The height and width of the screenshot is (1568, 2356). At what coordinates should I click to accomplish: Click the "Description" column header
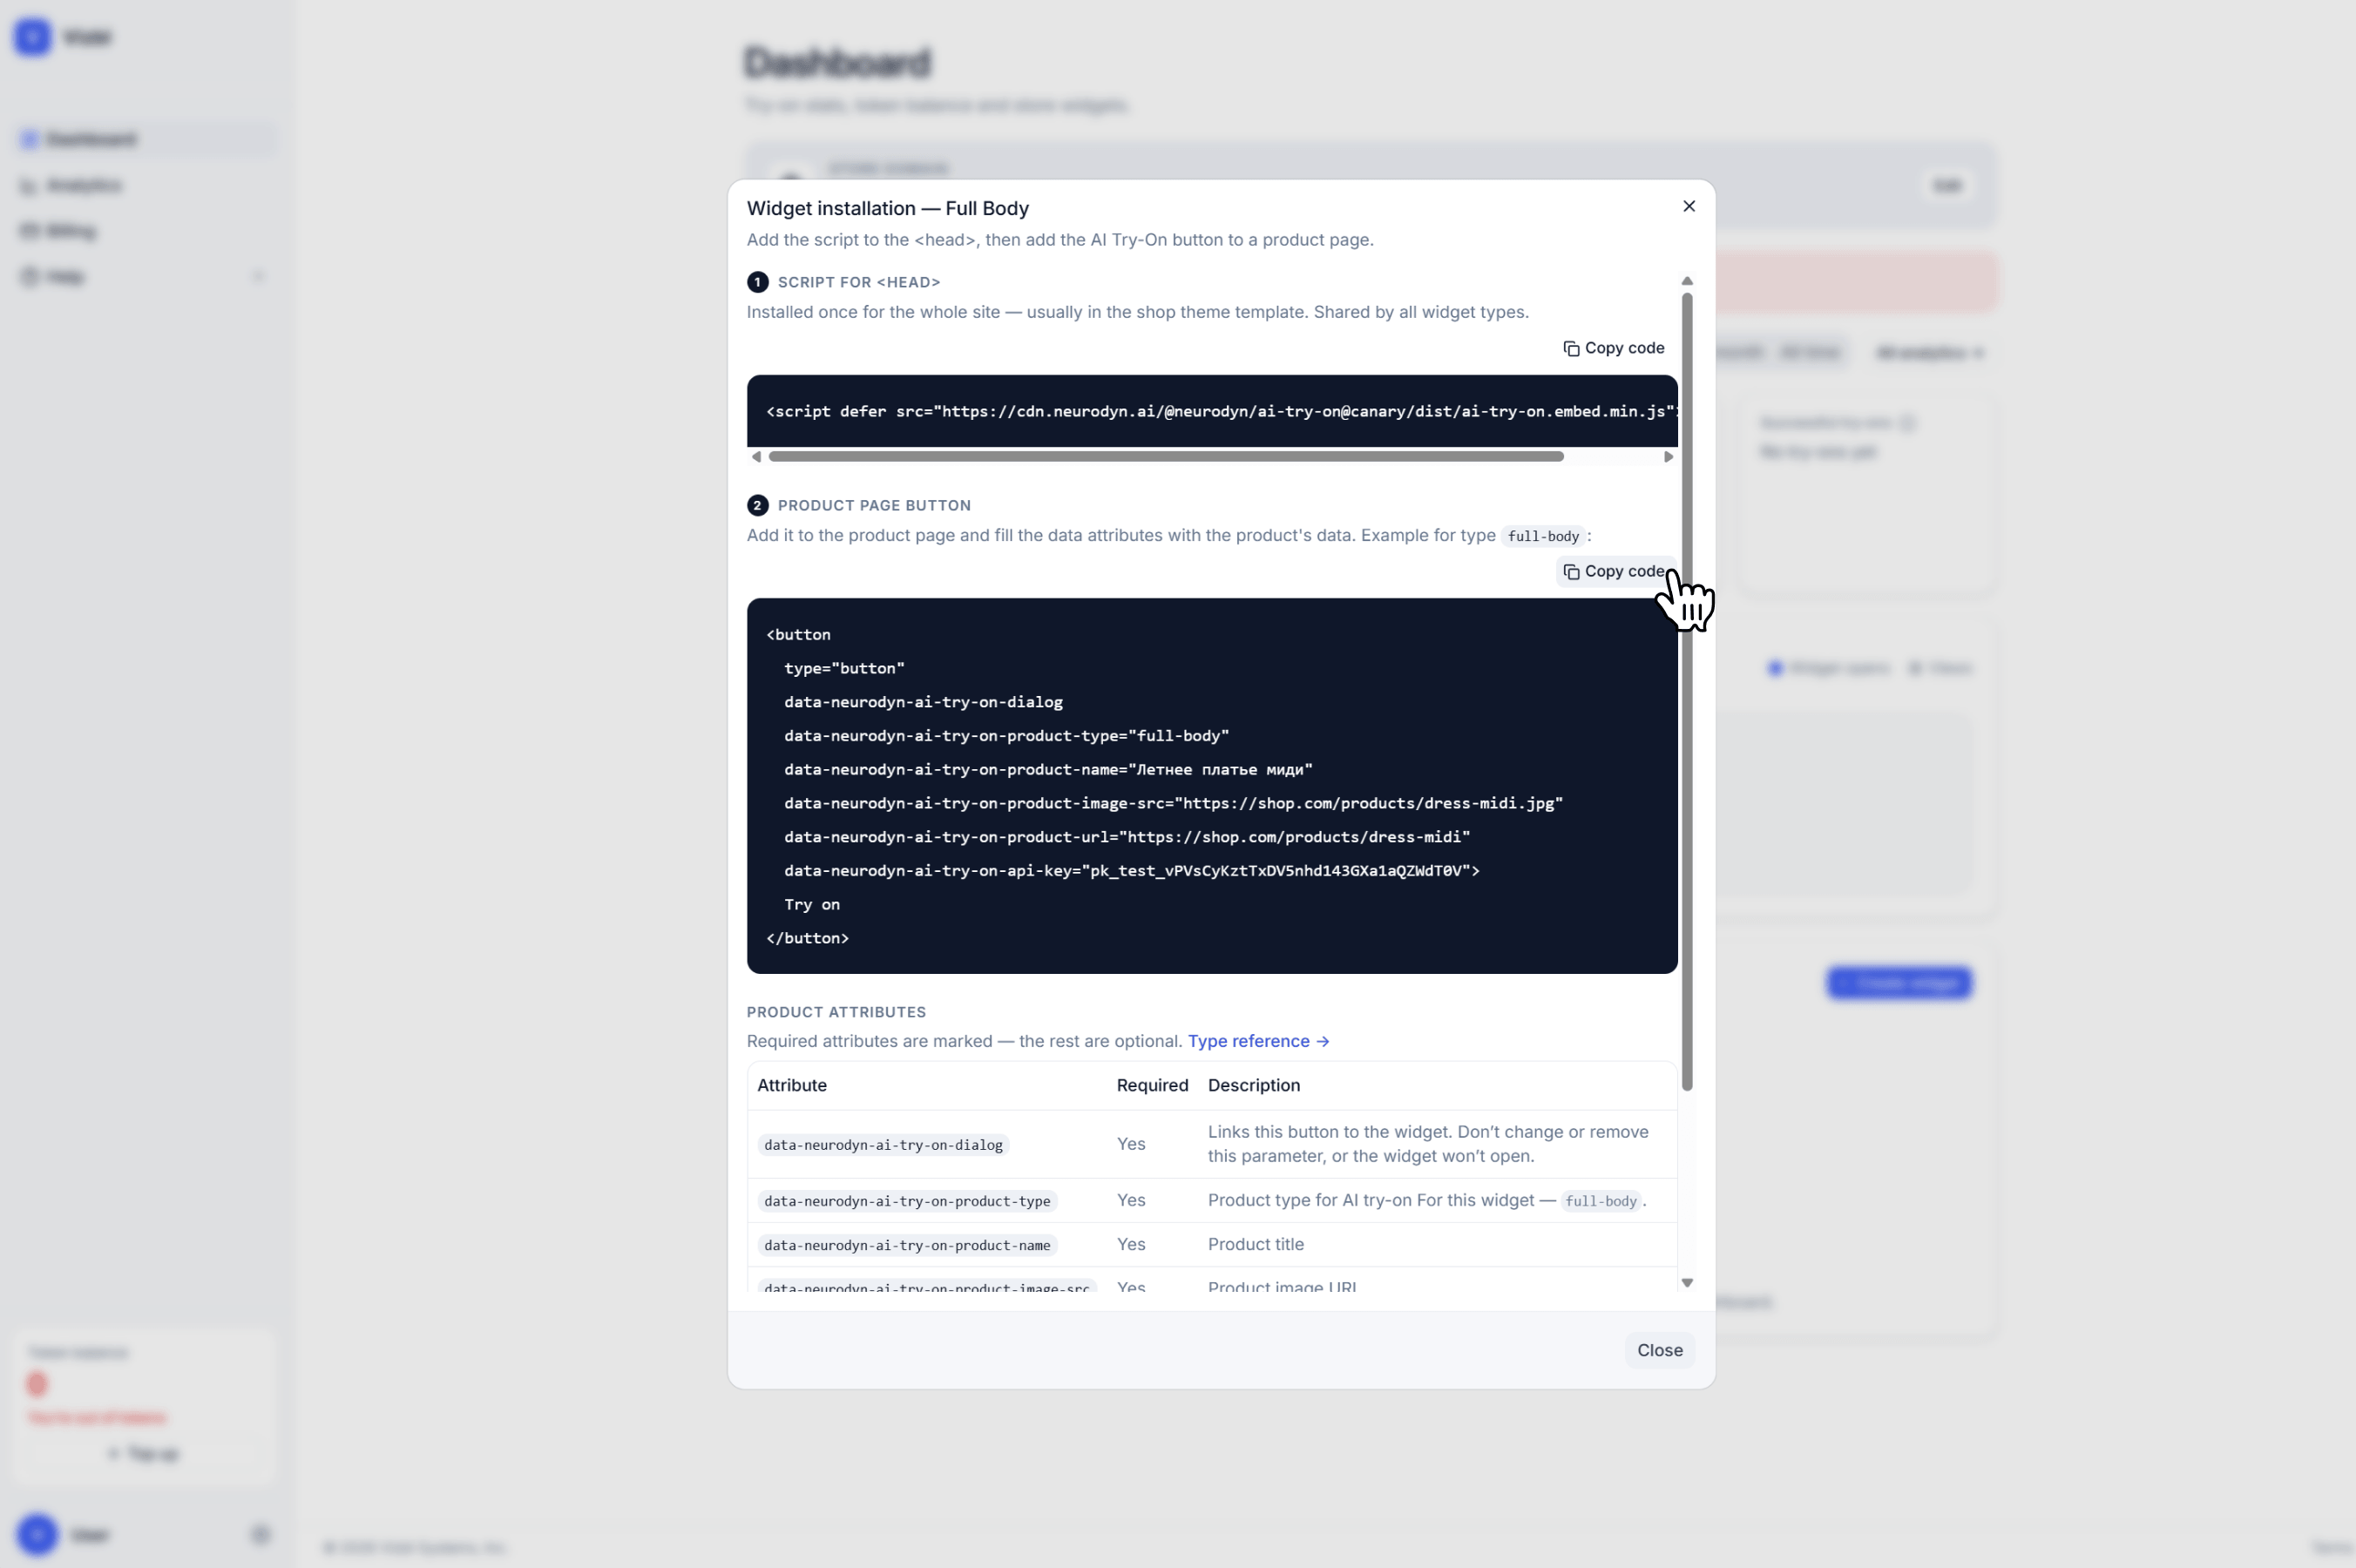click(1254, 1085)
